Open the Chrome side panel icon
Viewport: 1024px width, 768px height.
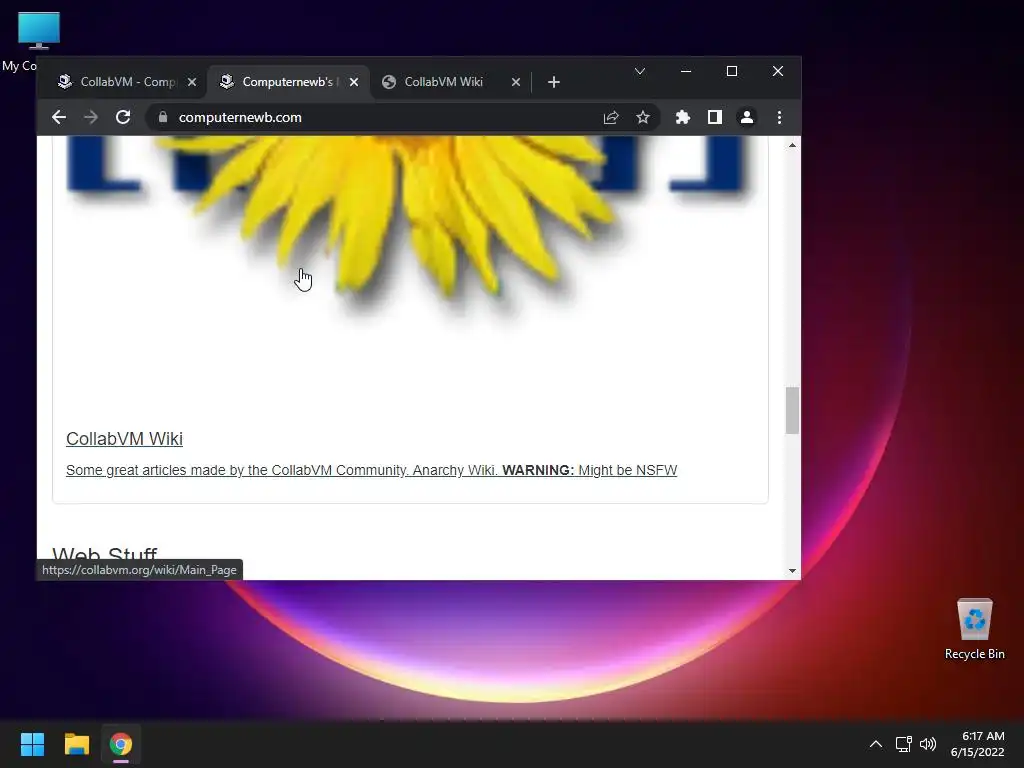(x=714, y=118)
